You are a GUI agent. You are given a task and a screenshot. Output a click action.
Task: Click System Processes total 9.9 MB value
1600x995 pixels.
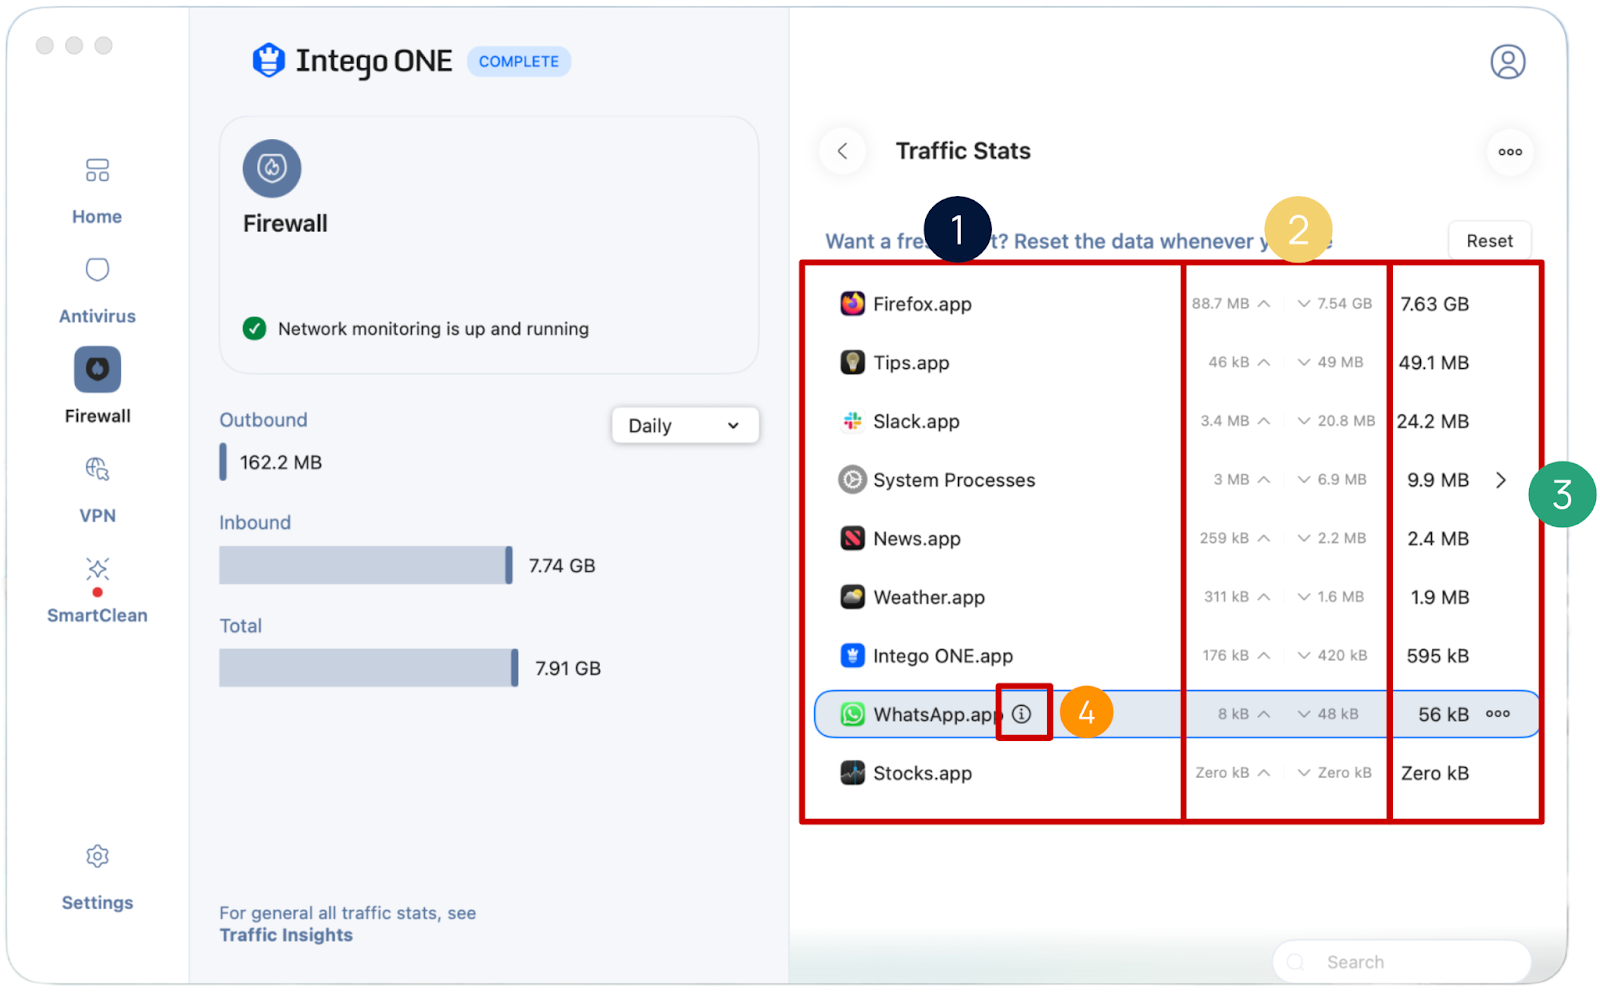click(x=1438, y=480)
